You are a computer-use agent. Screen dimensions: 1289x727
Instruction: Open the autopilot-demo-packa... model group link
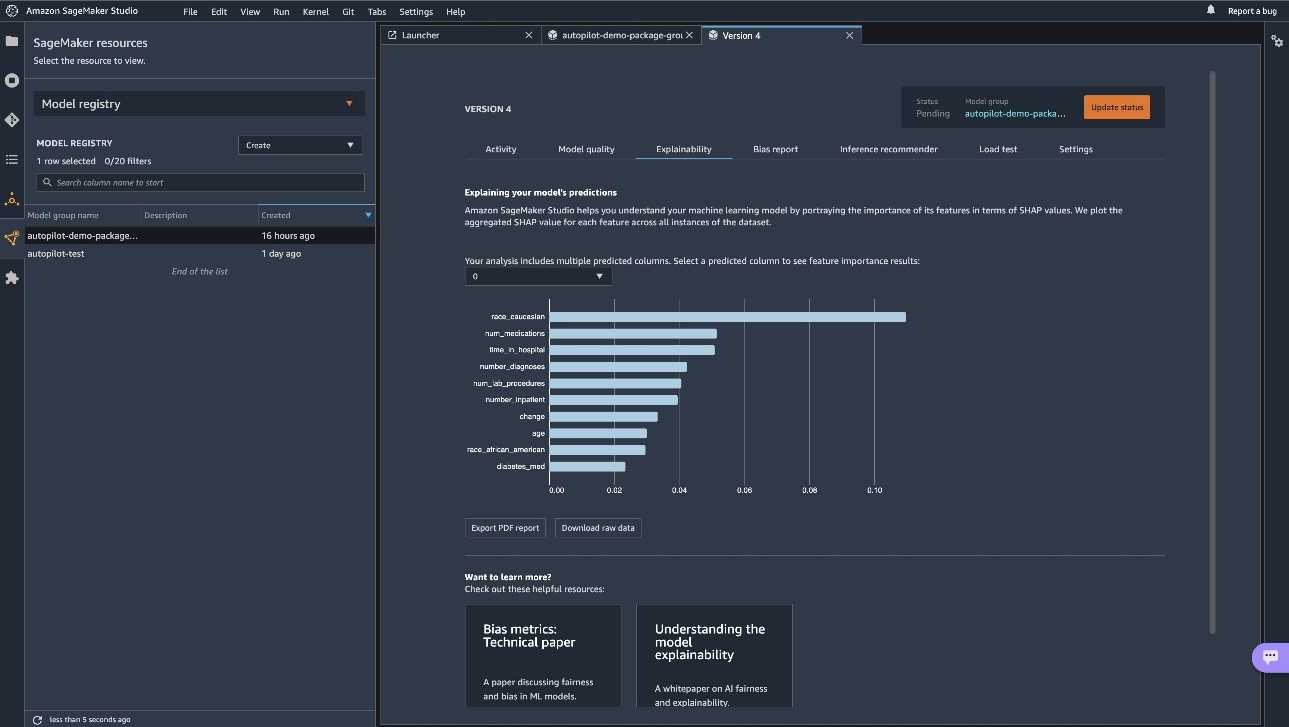1015,114
